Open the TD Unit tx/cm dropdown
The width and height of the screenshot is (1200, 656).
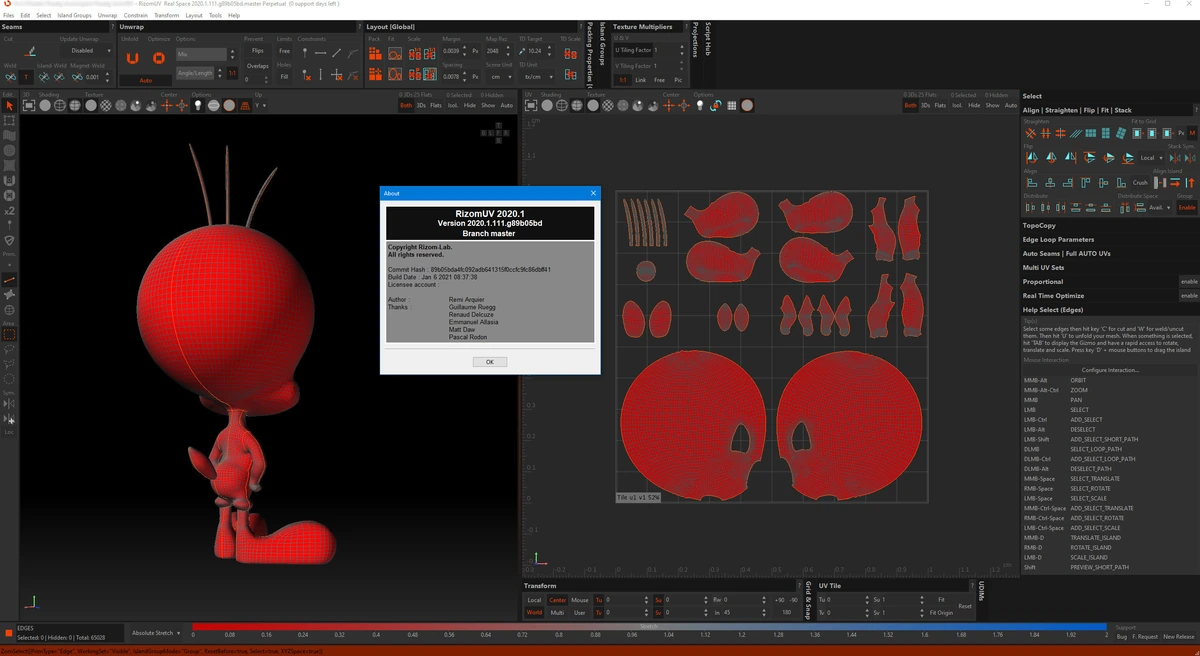[536, 76]
